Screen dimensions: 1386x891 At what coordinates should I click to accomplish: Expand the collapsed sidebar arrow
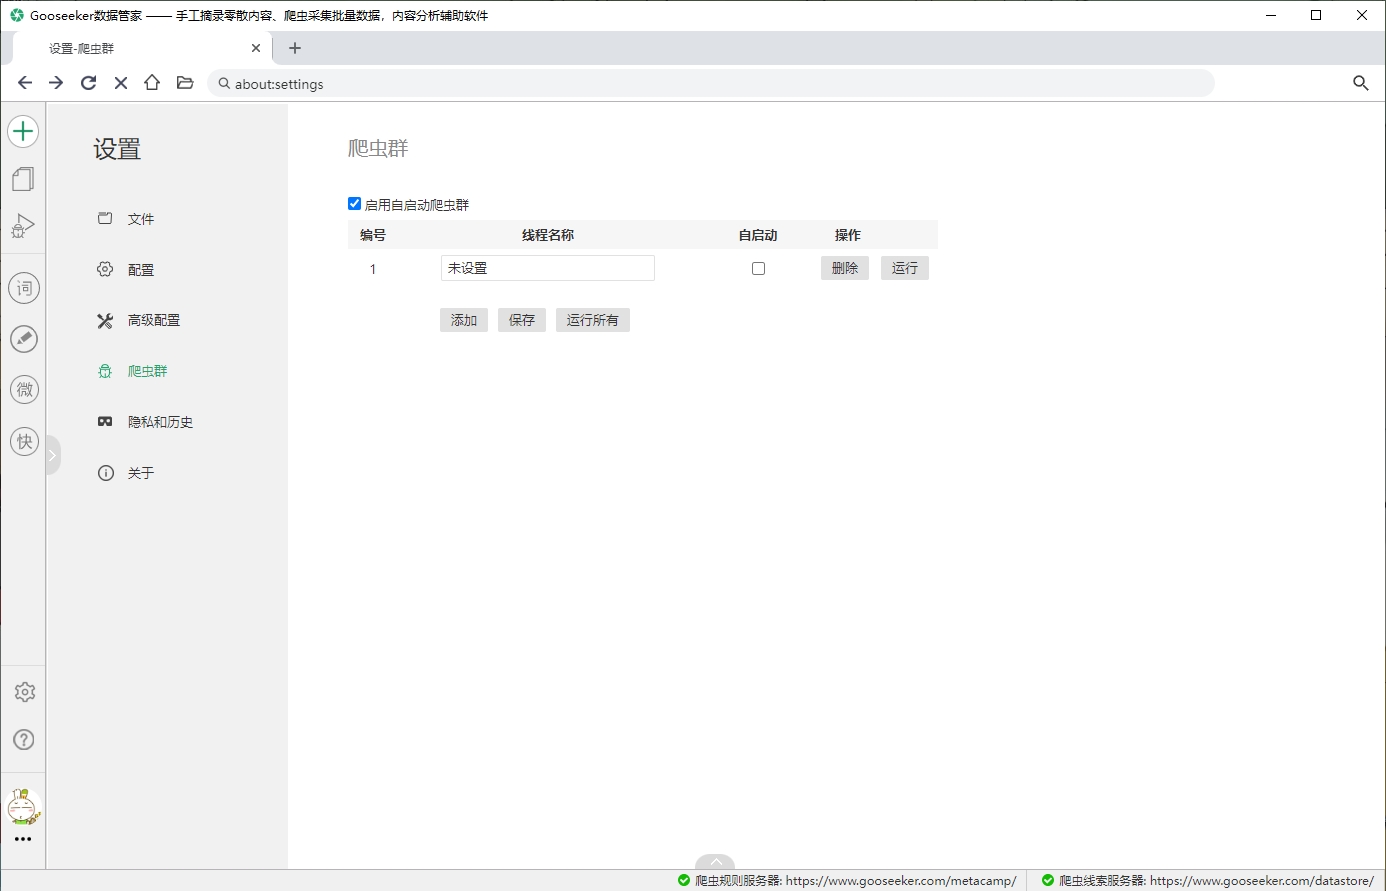[53, 454]
